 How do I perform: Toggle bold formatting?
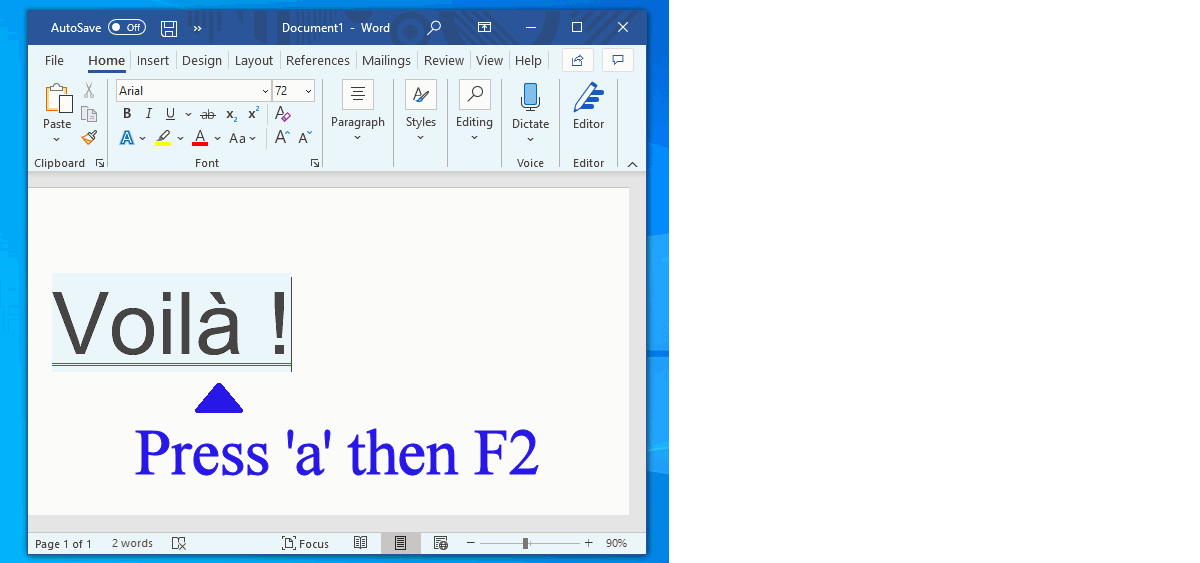(x=127, y=114)
